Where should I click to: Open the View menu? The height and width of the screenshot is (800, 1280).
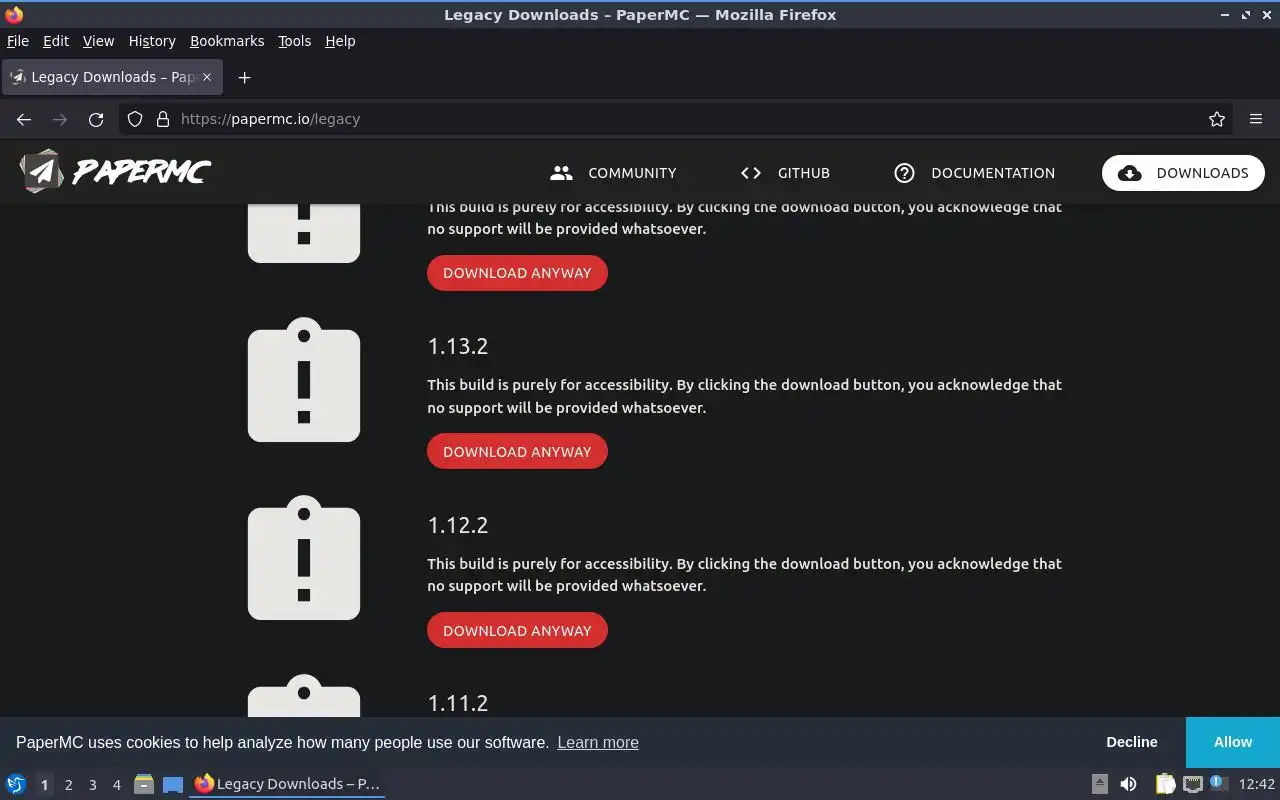coord(98,41)
